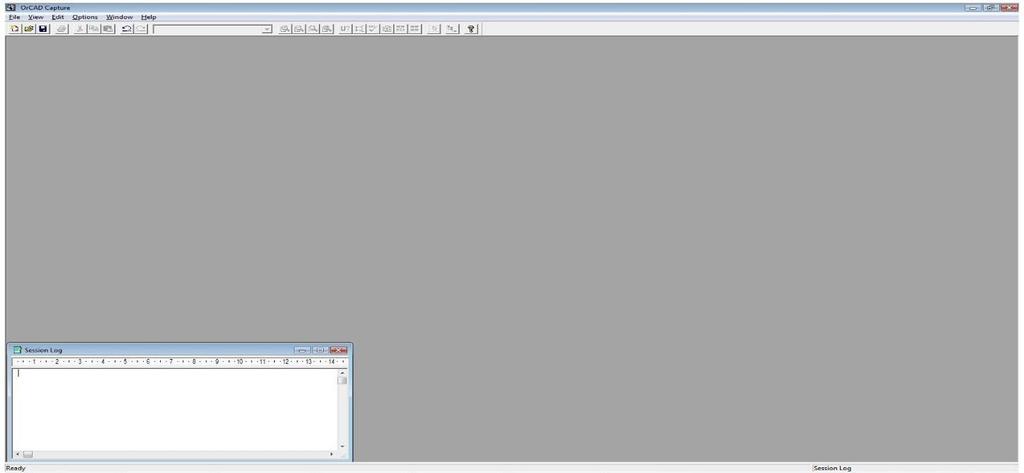Create a new document via toolbar icon
The width and height of the screenshot is (1024, 473).
click(14, 29)
